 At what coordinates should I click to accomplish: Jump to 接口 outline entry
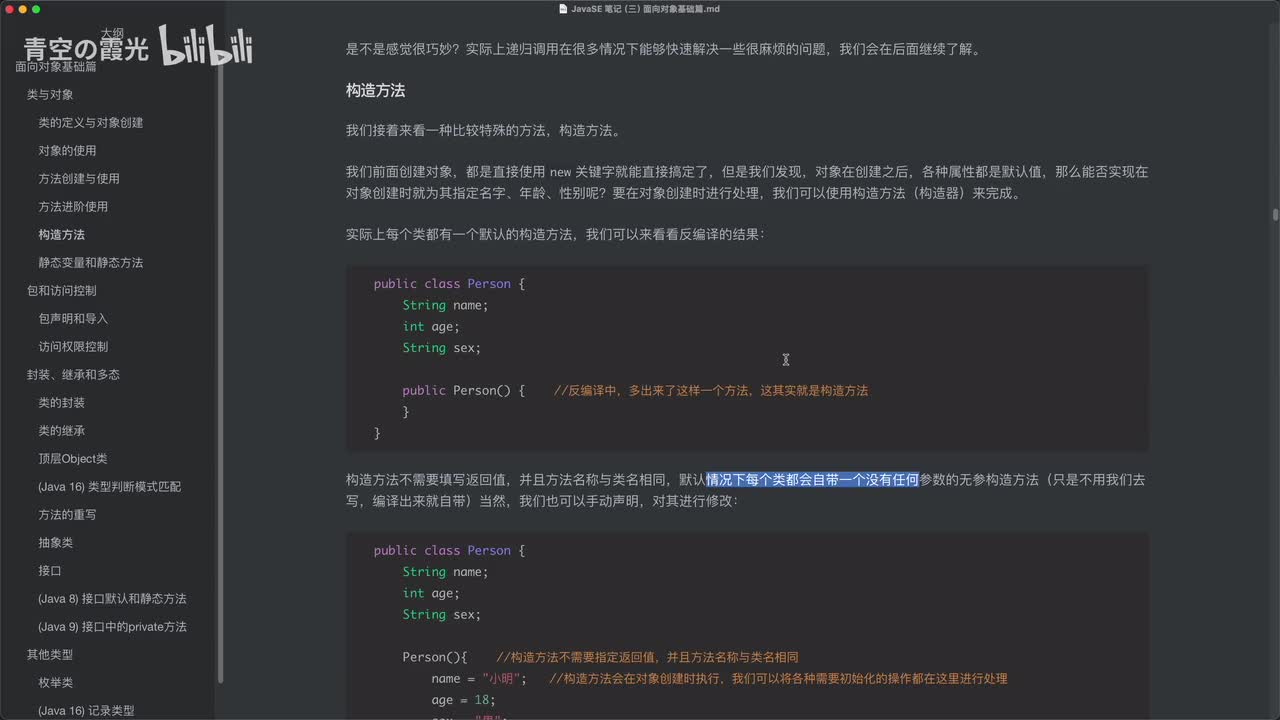(x=50, y=571)
